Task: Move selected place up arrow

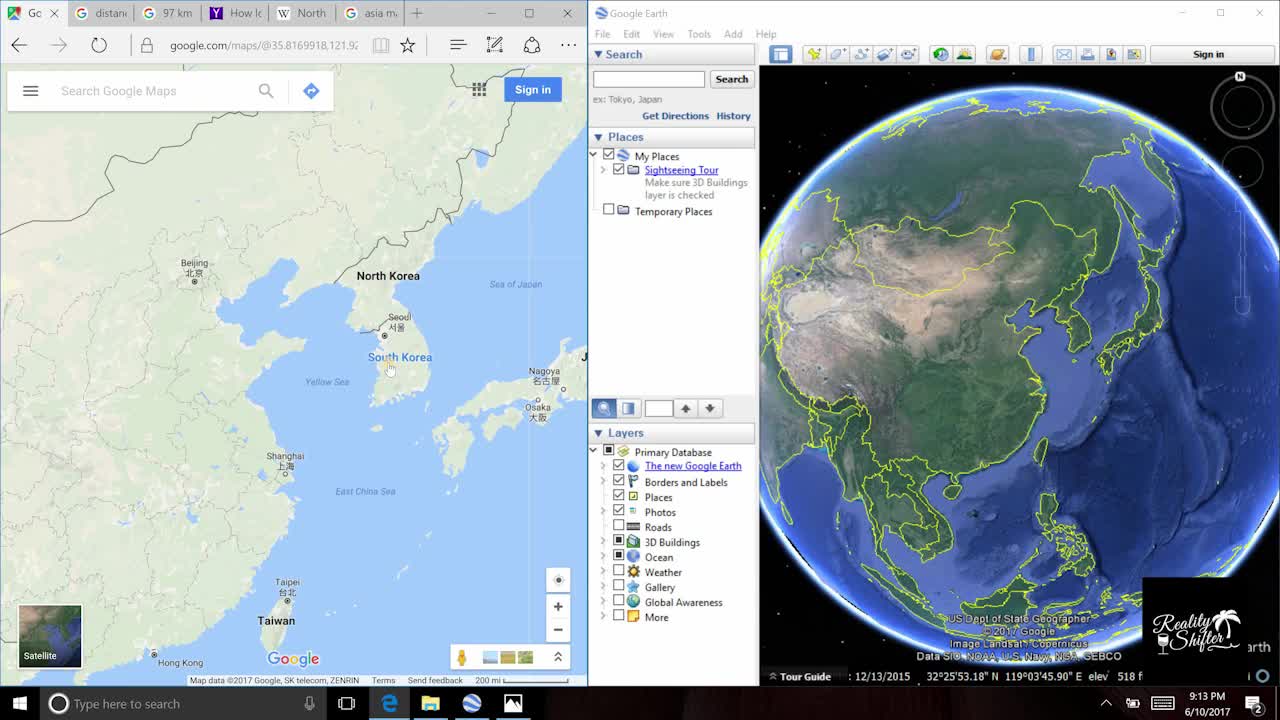Action: tap(686, 408)
